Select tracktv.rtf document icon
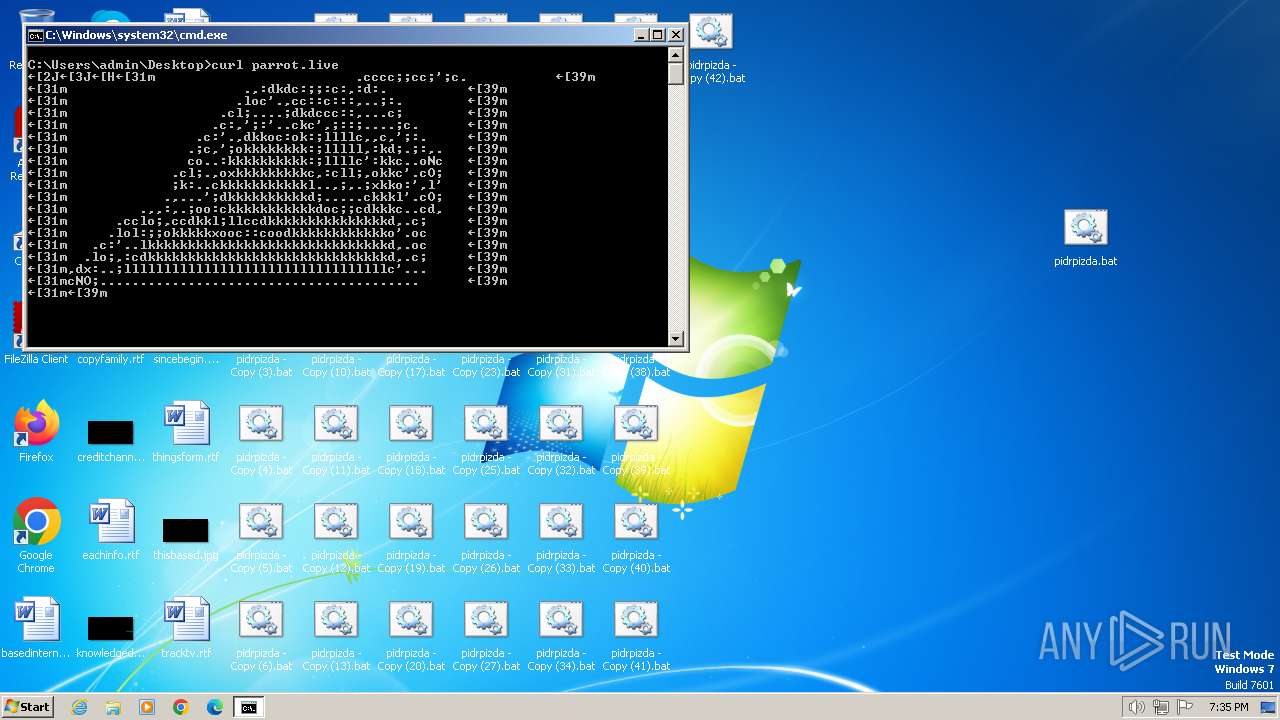 coord(186,620)
